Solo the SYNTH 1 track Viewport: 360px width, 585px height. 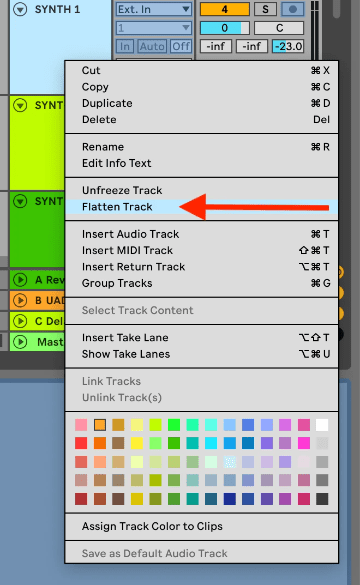click(265, 9)
